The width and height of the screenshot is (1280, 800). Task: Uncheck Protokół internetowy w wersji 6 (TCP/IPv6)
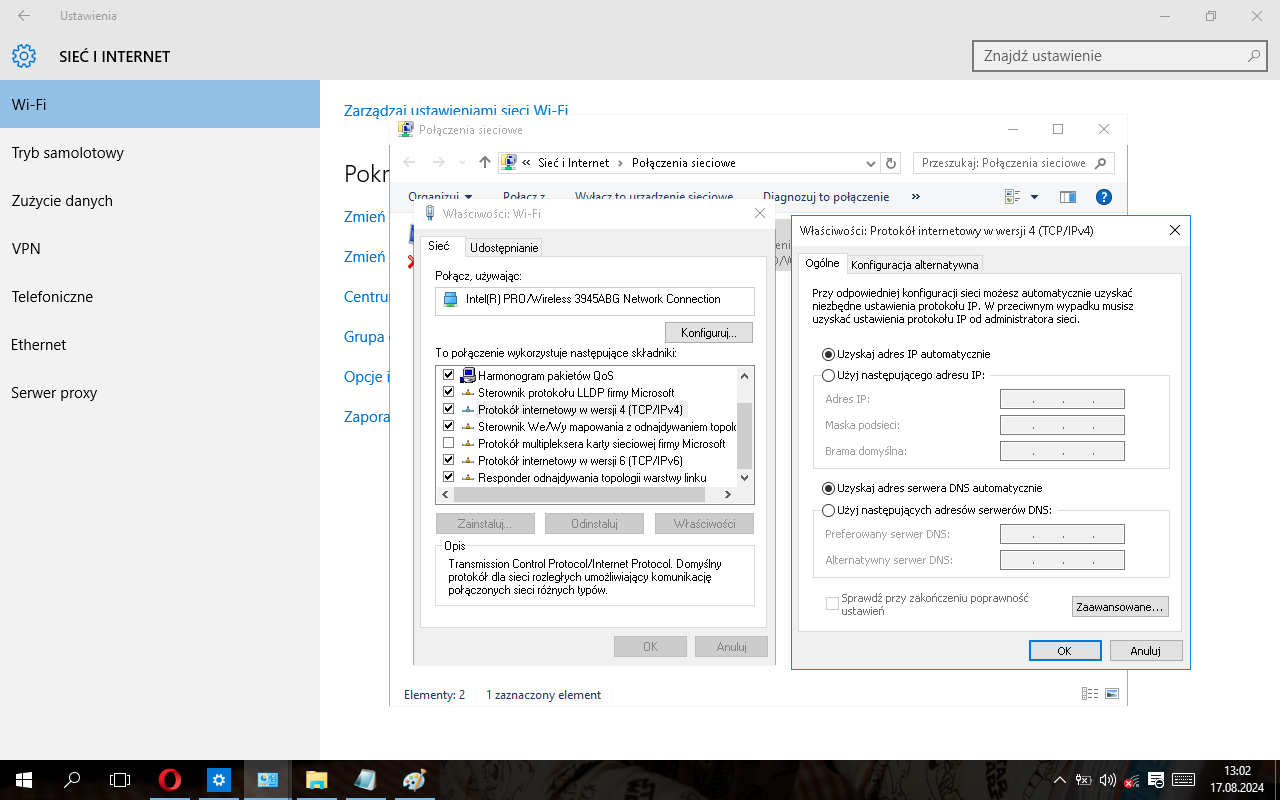coord(448,461)
